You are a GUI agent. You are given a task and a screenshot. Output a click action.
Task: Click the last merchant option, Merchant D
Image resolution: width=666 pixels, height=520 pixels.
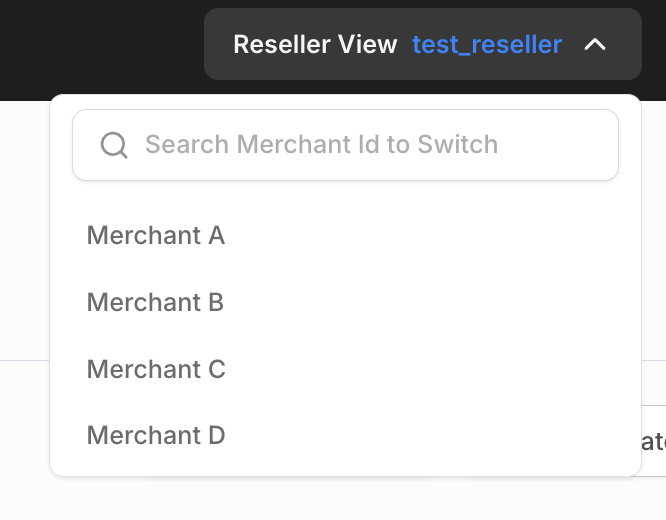click(156, 435)
